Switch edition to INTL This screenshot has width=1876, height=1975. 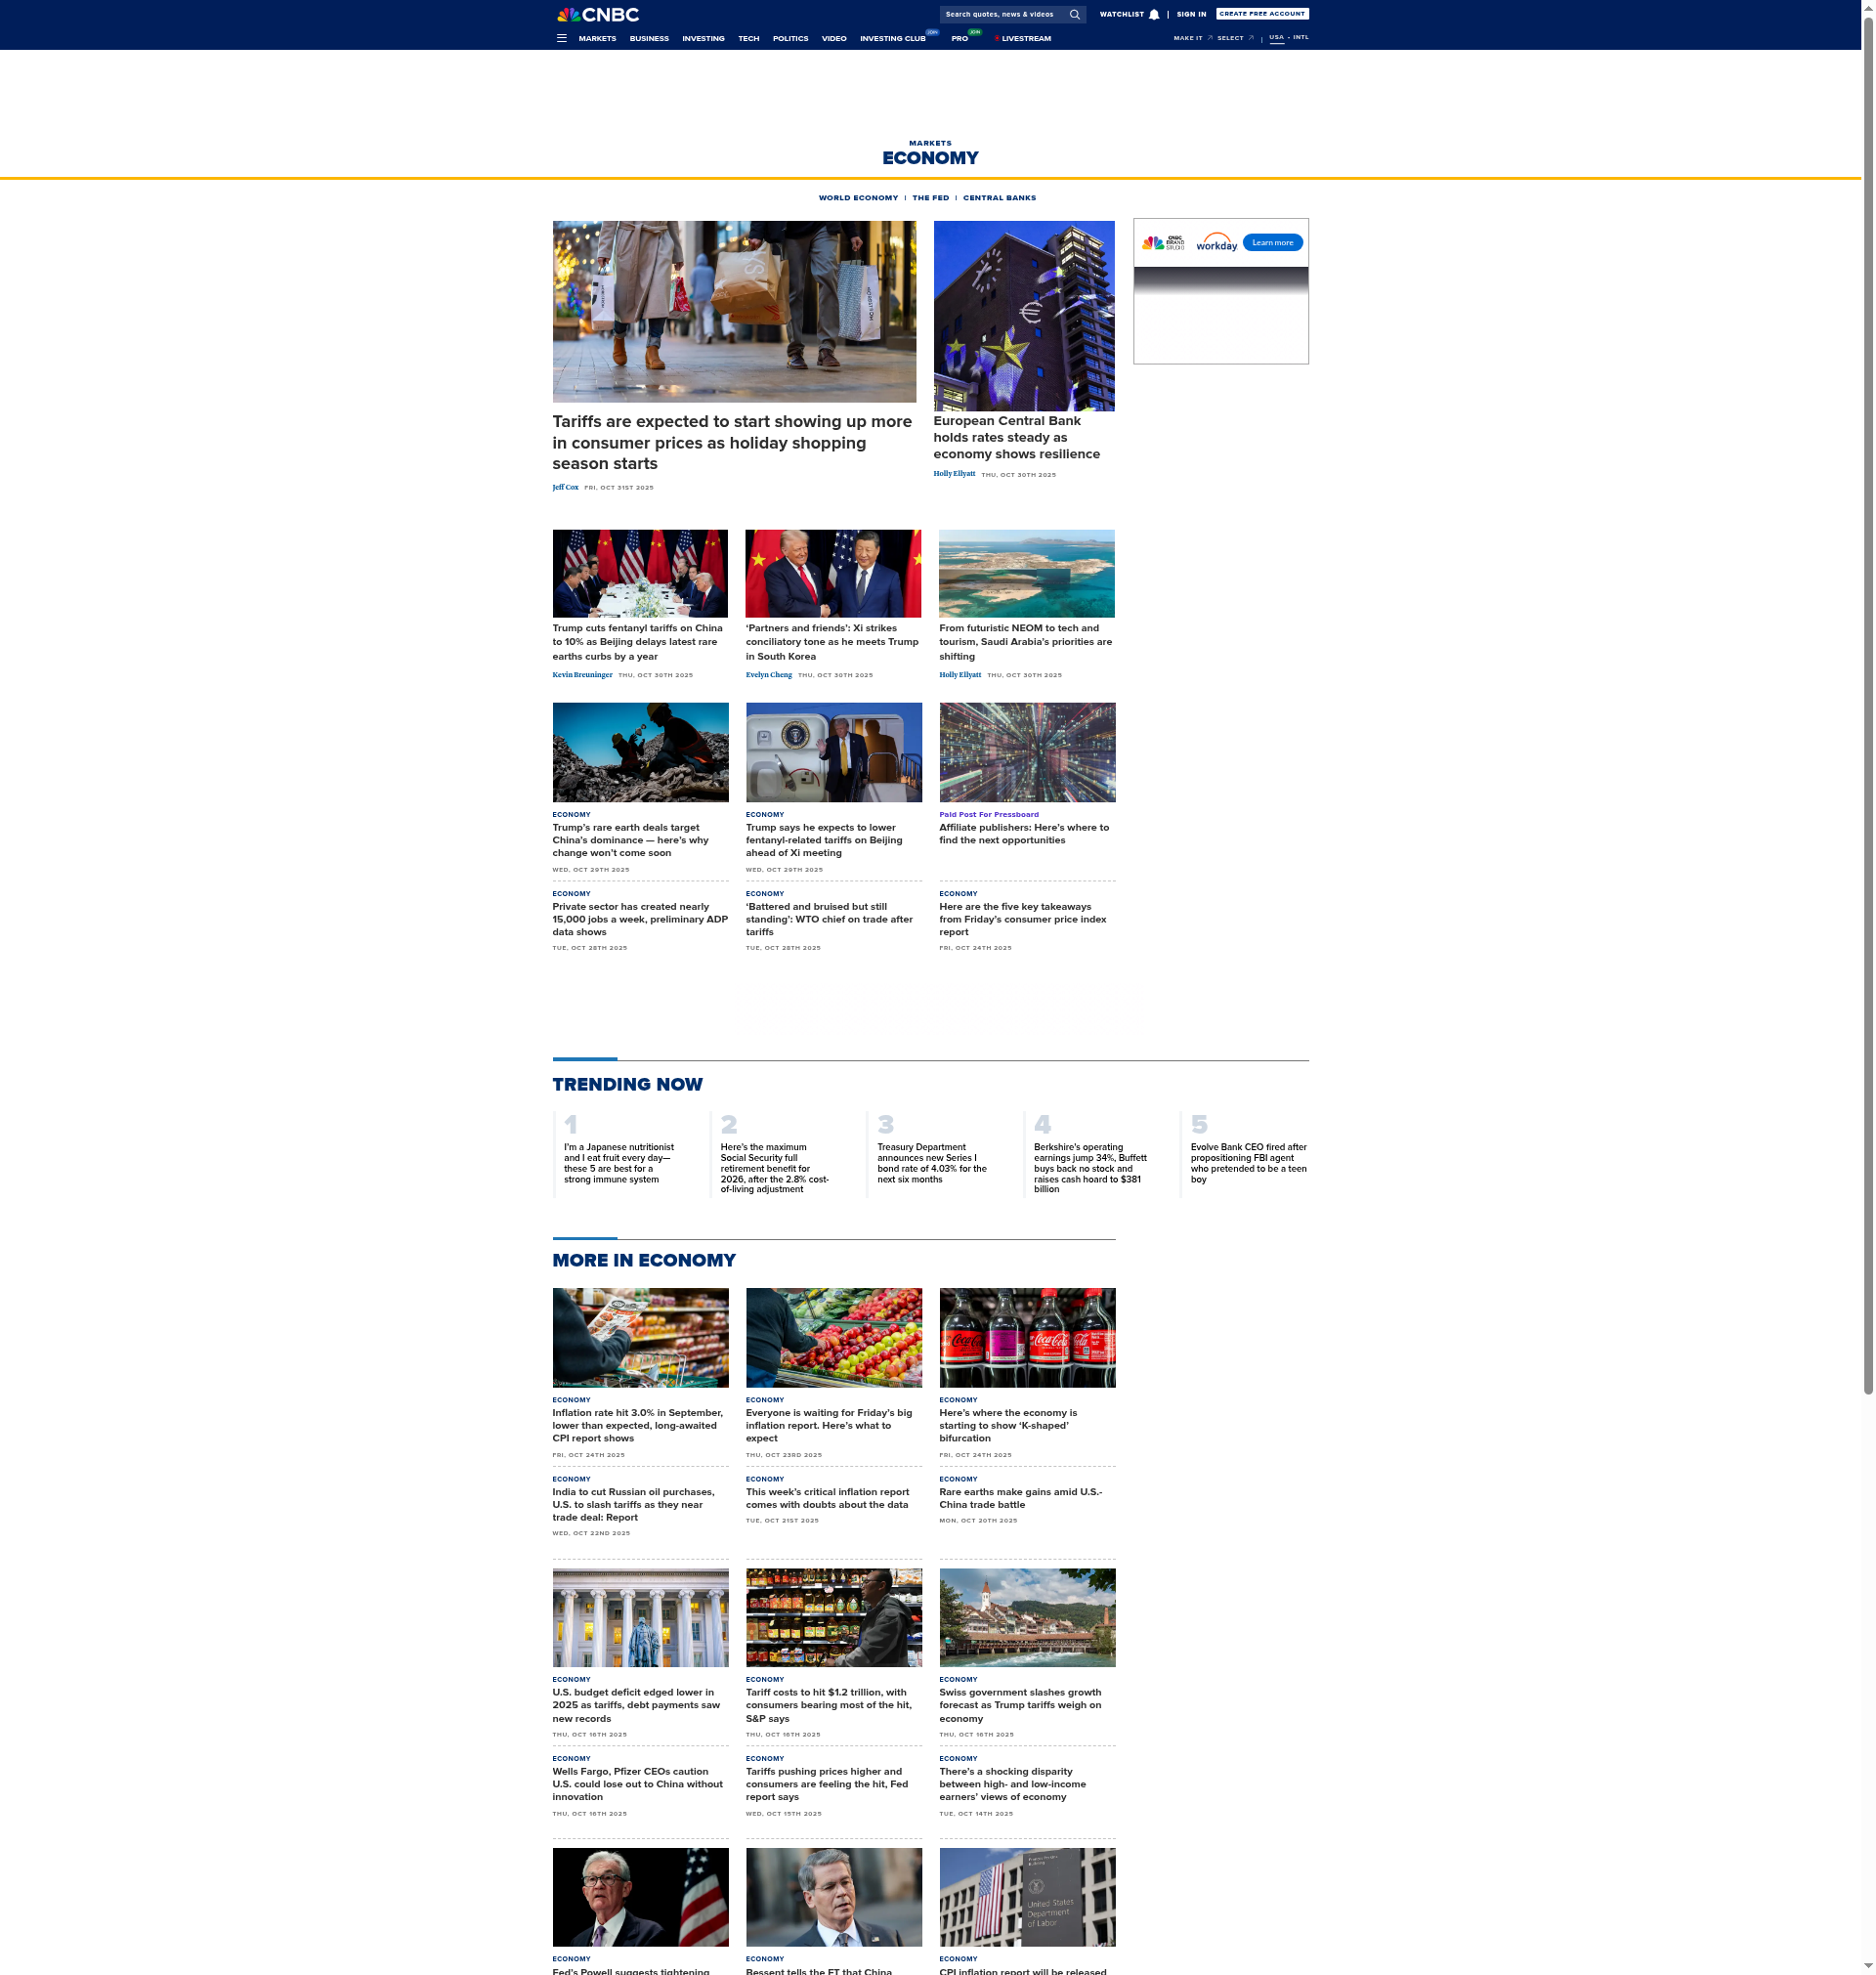click(x=1300, y=37)
